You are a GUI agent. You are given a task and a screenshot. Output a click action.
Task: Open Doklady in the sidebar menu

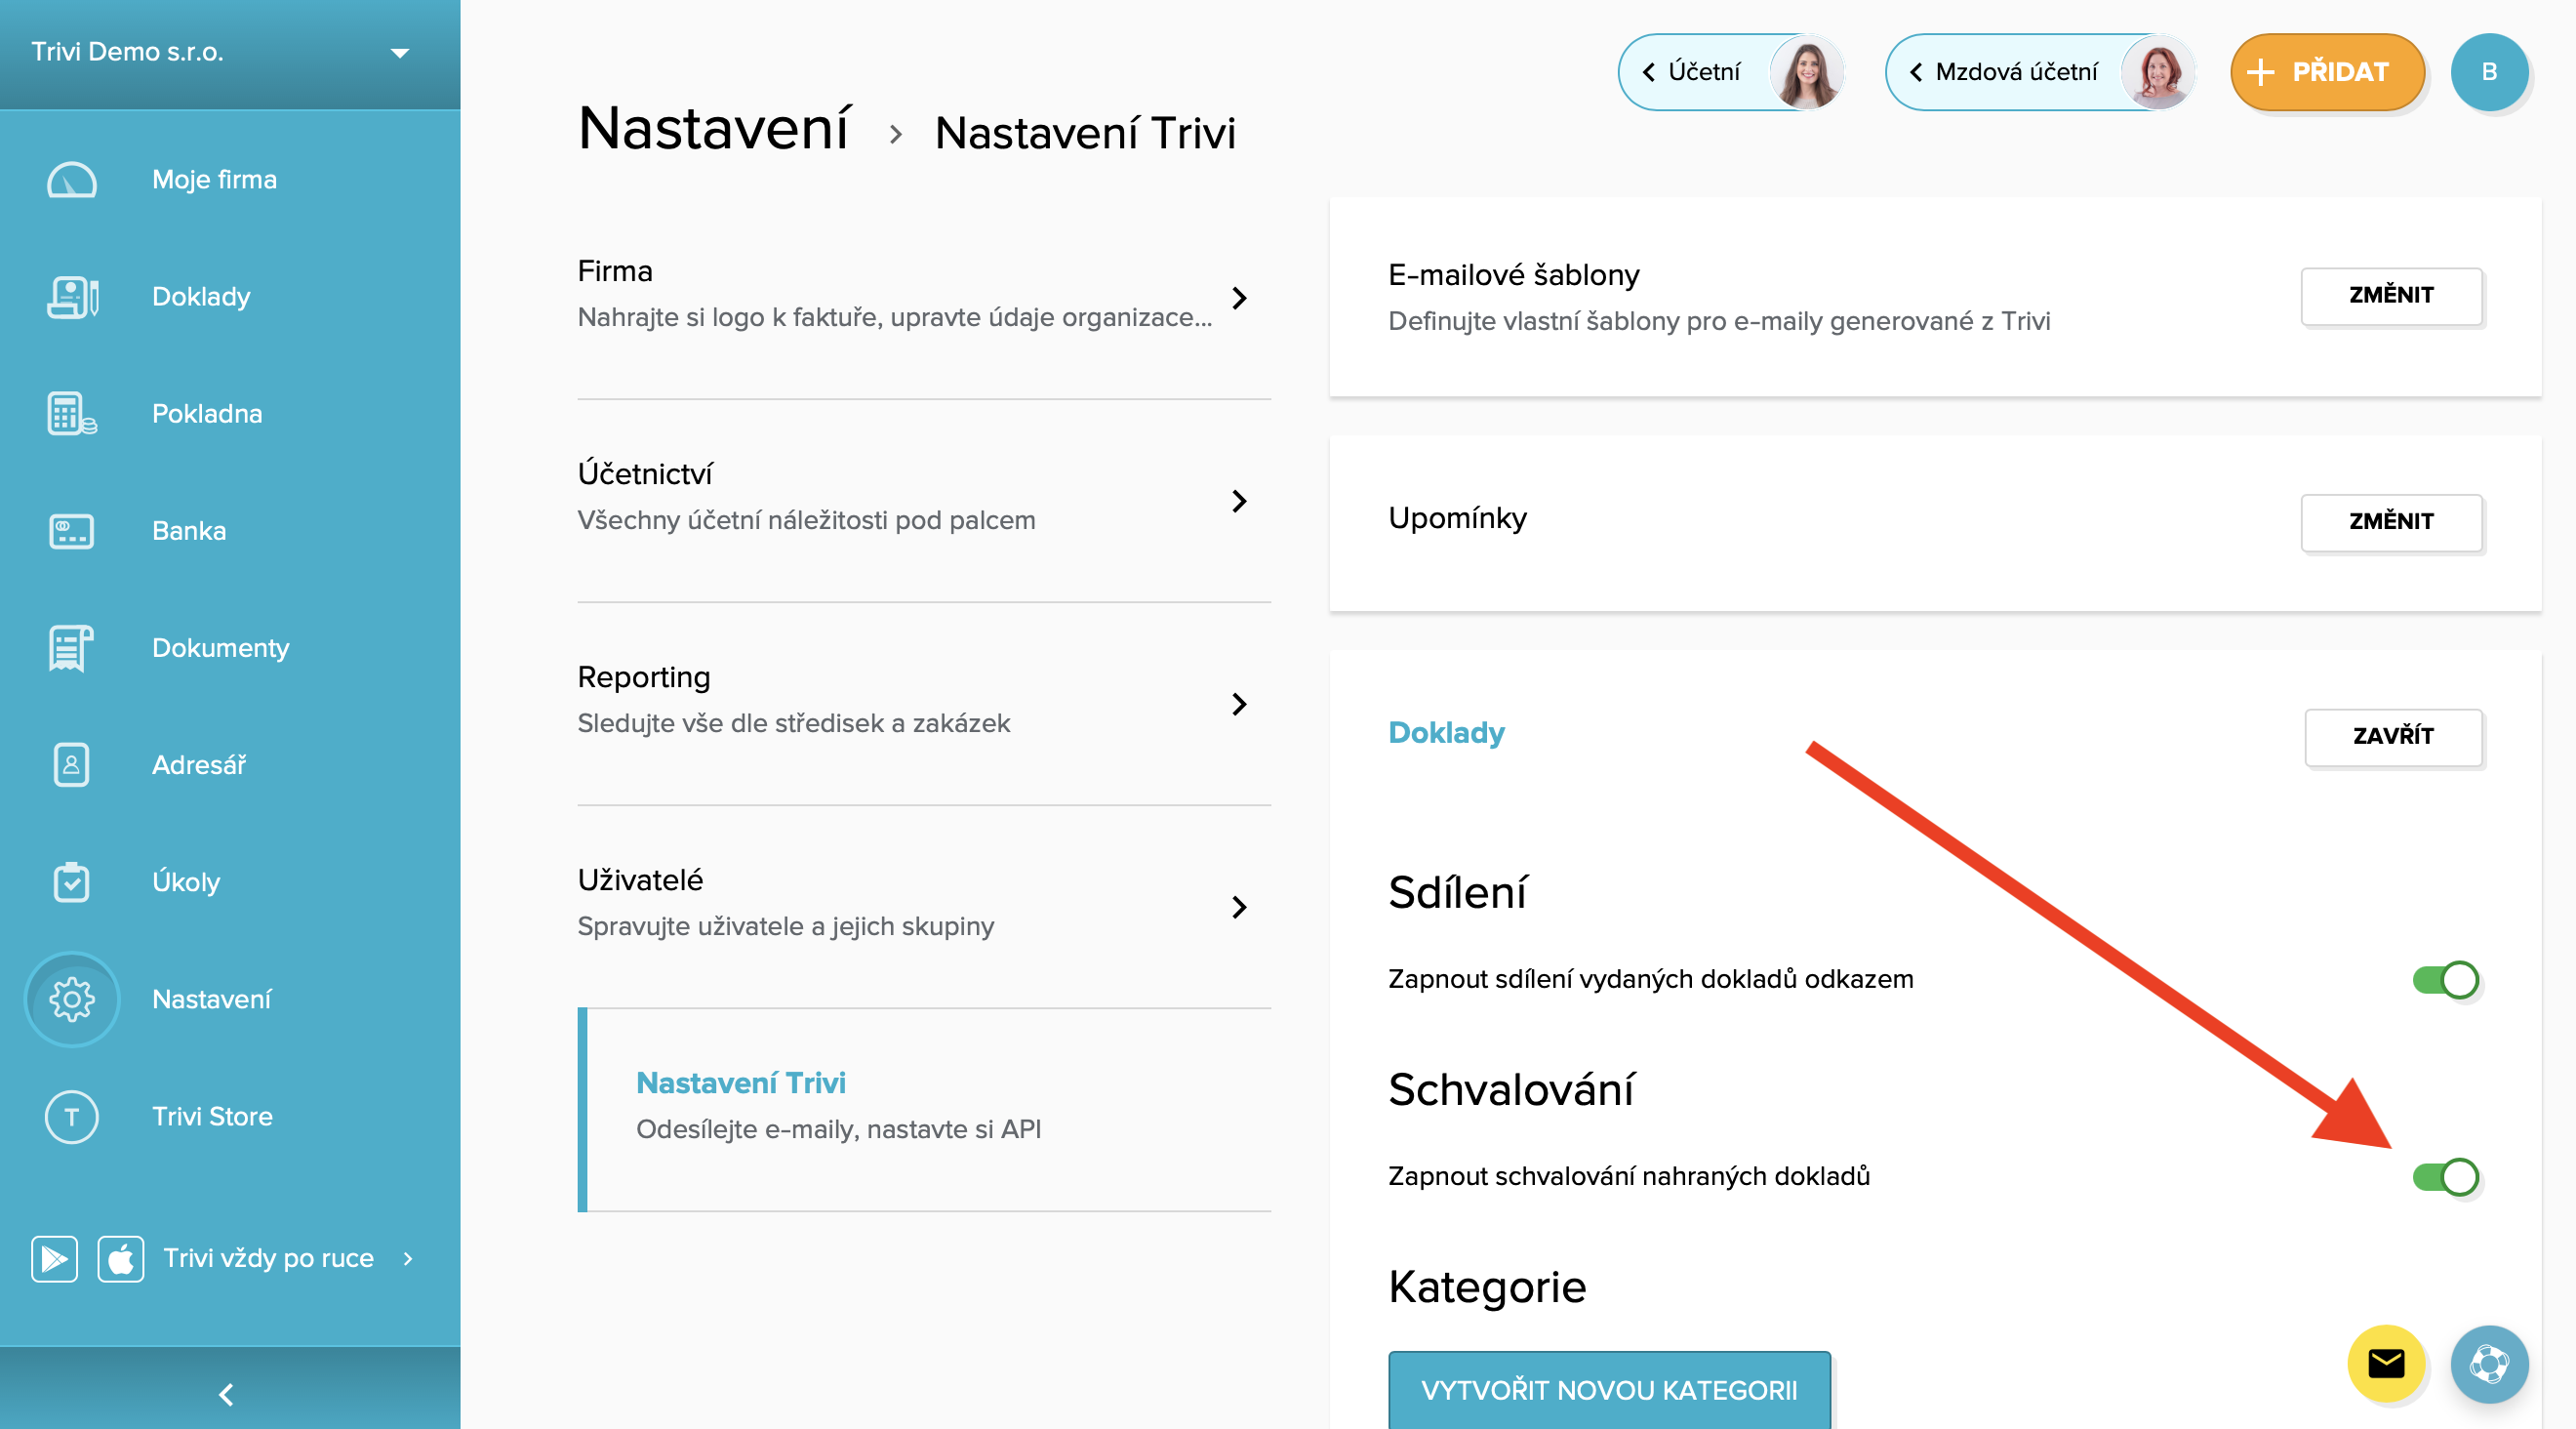[x=201, y=297]
